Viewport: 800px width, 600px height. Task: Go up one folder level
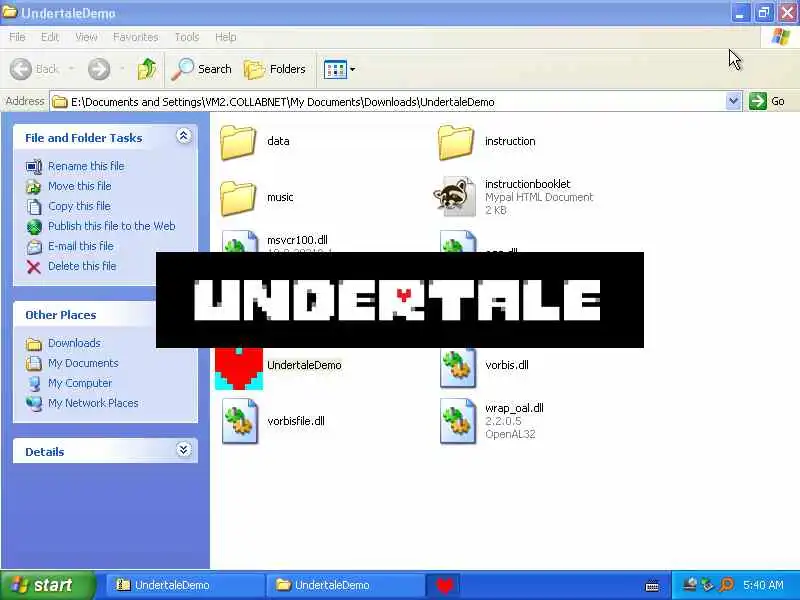coord(147,69)
